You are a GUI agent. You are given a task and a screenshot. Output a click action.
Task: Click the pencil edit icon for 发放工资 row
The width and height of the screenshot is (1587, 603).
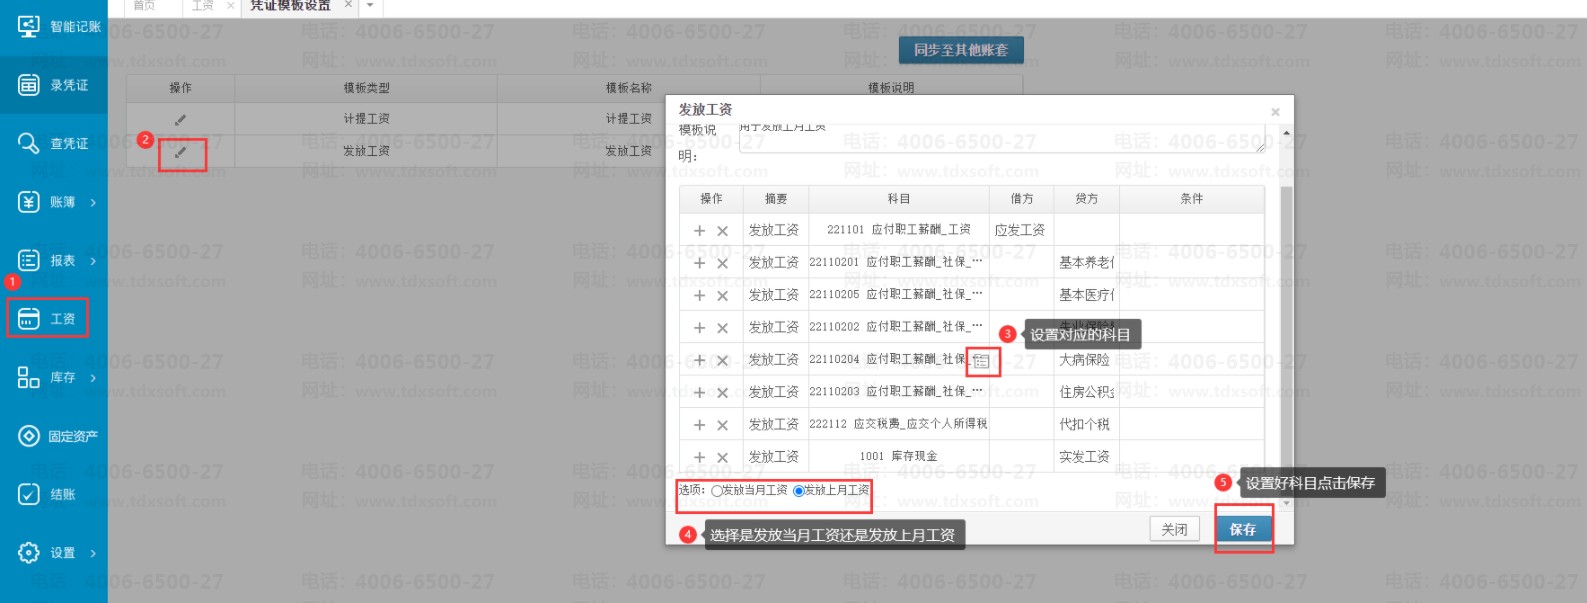pyautogui.click(x=181, y=152)
